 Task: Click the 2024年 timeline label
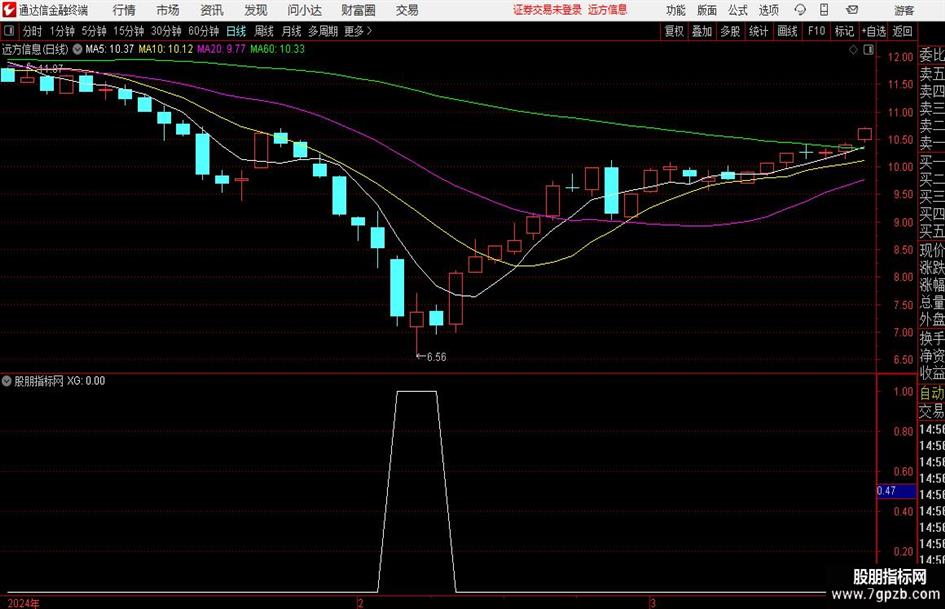pos(24,603)
